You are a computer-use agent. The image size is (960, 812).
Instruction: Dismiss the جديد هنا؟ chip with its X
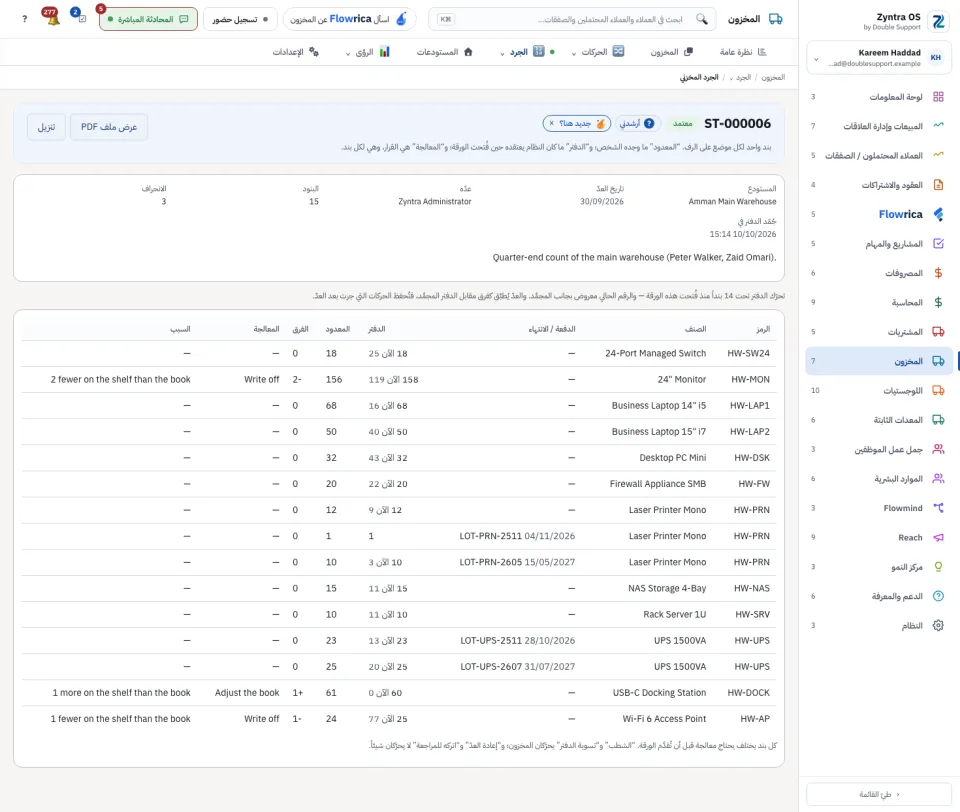click(x=552, y=124)
